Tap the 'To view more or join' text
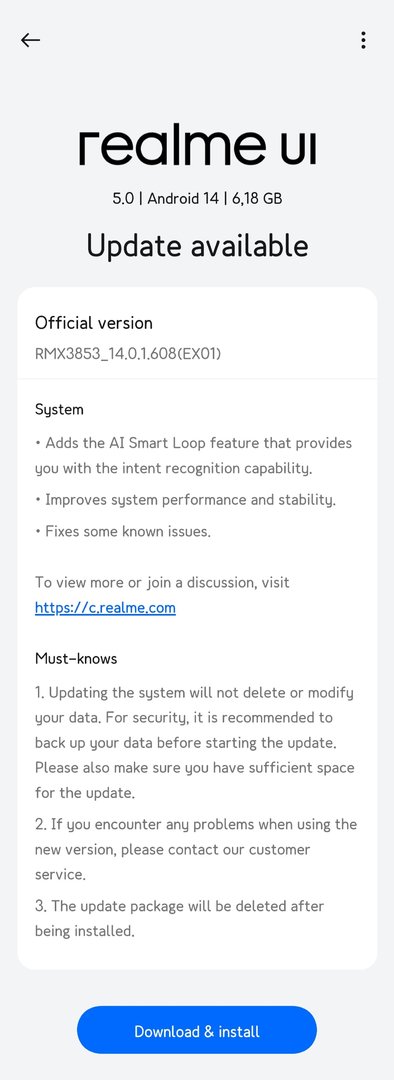The height and width of the screenshot is (1080, 394). point(162,583)
